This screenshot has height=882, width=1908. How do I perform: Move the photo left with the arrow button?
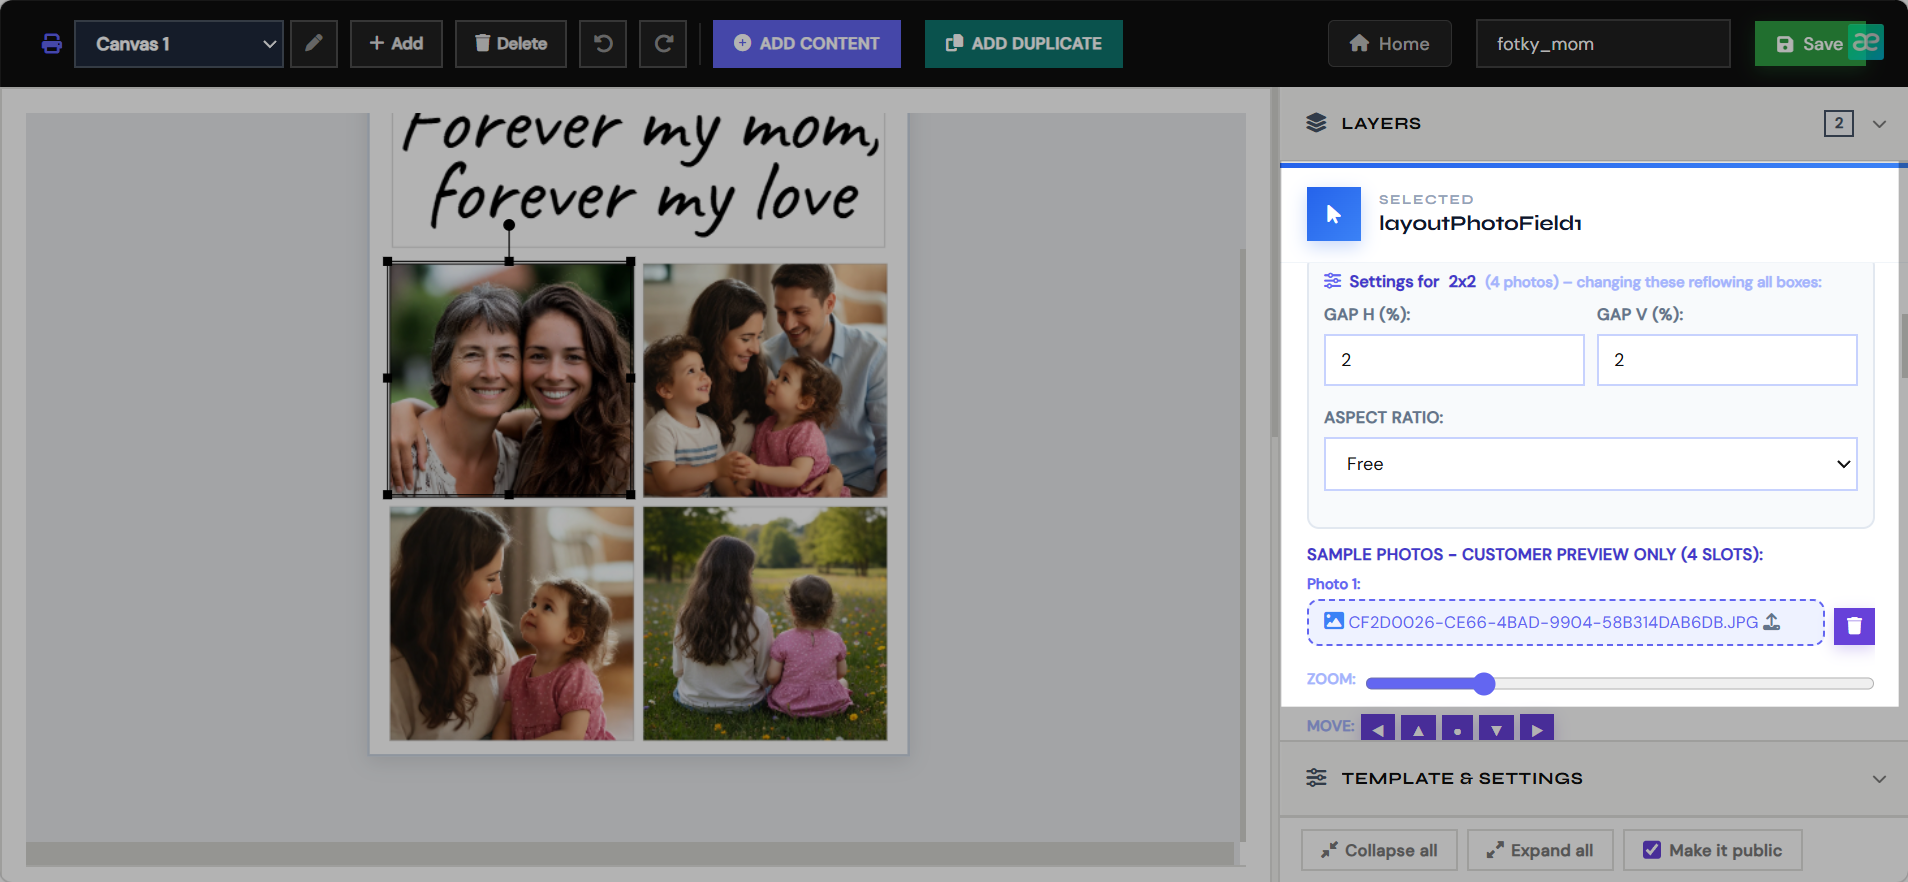coord(1378,728)
